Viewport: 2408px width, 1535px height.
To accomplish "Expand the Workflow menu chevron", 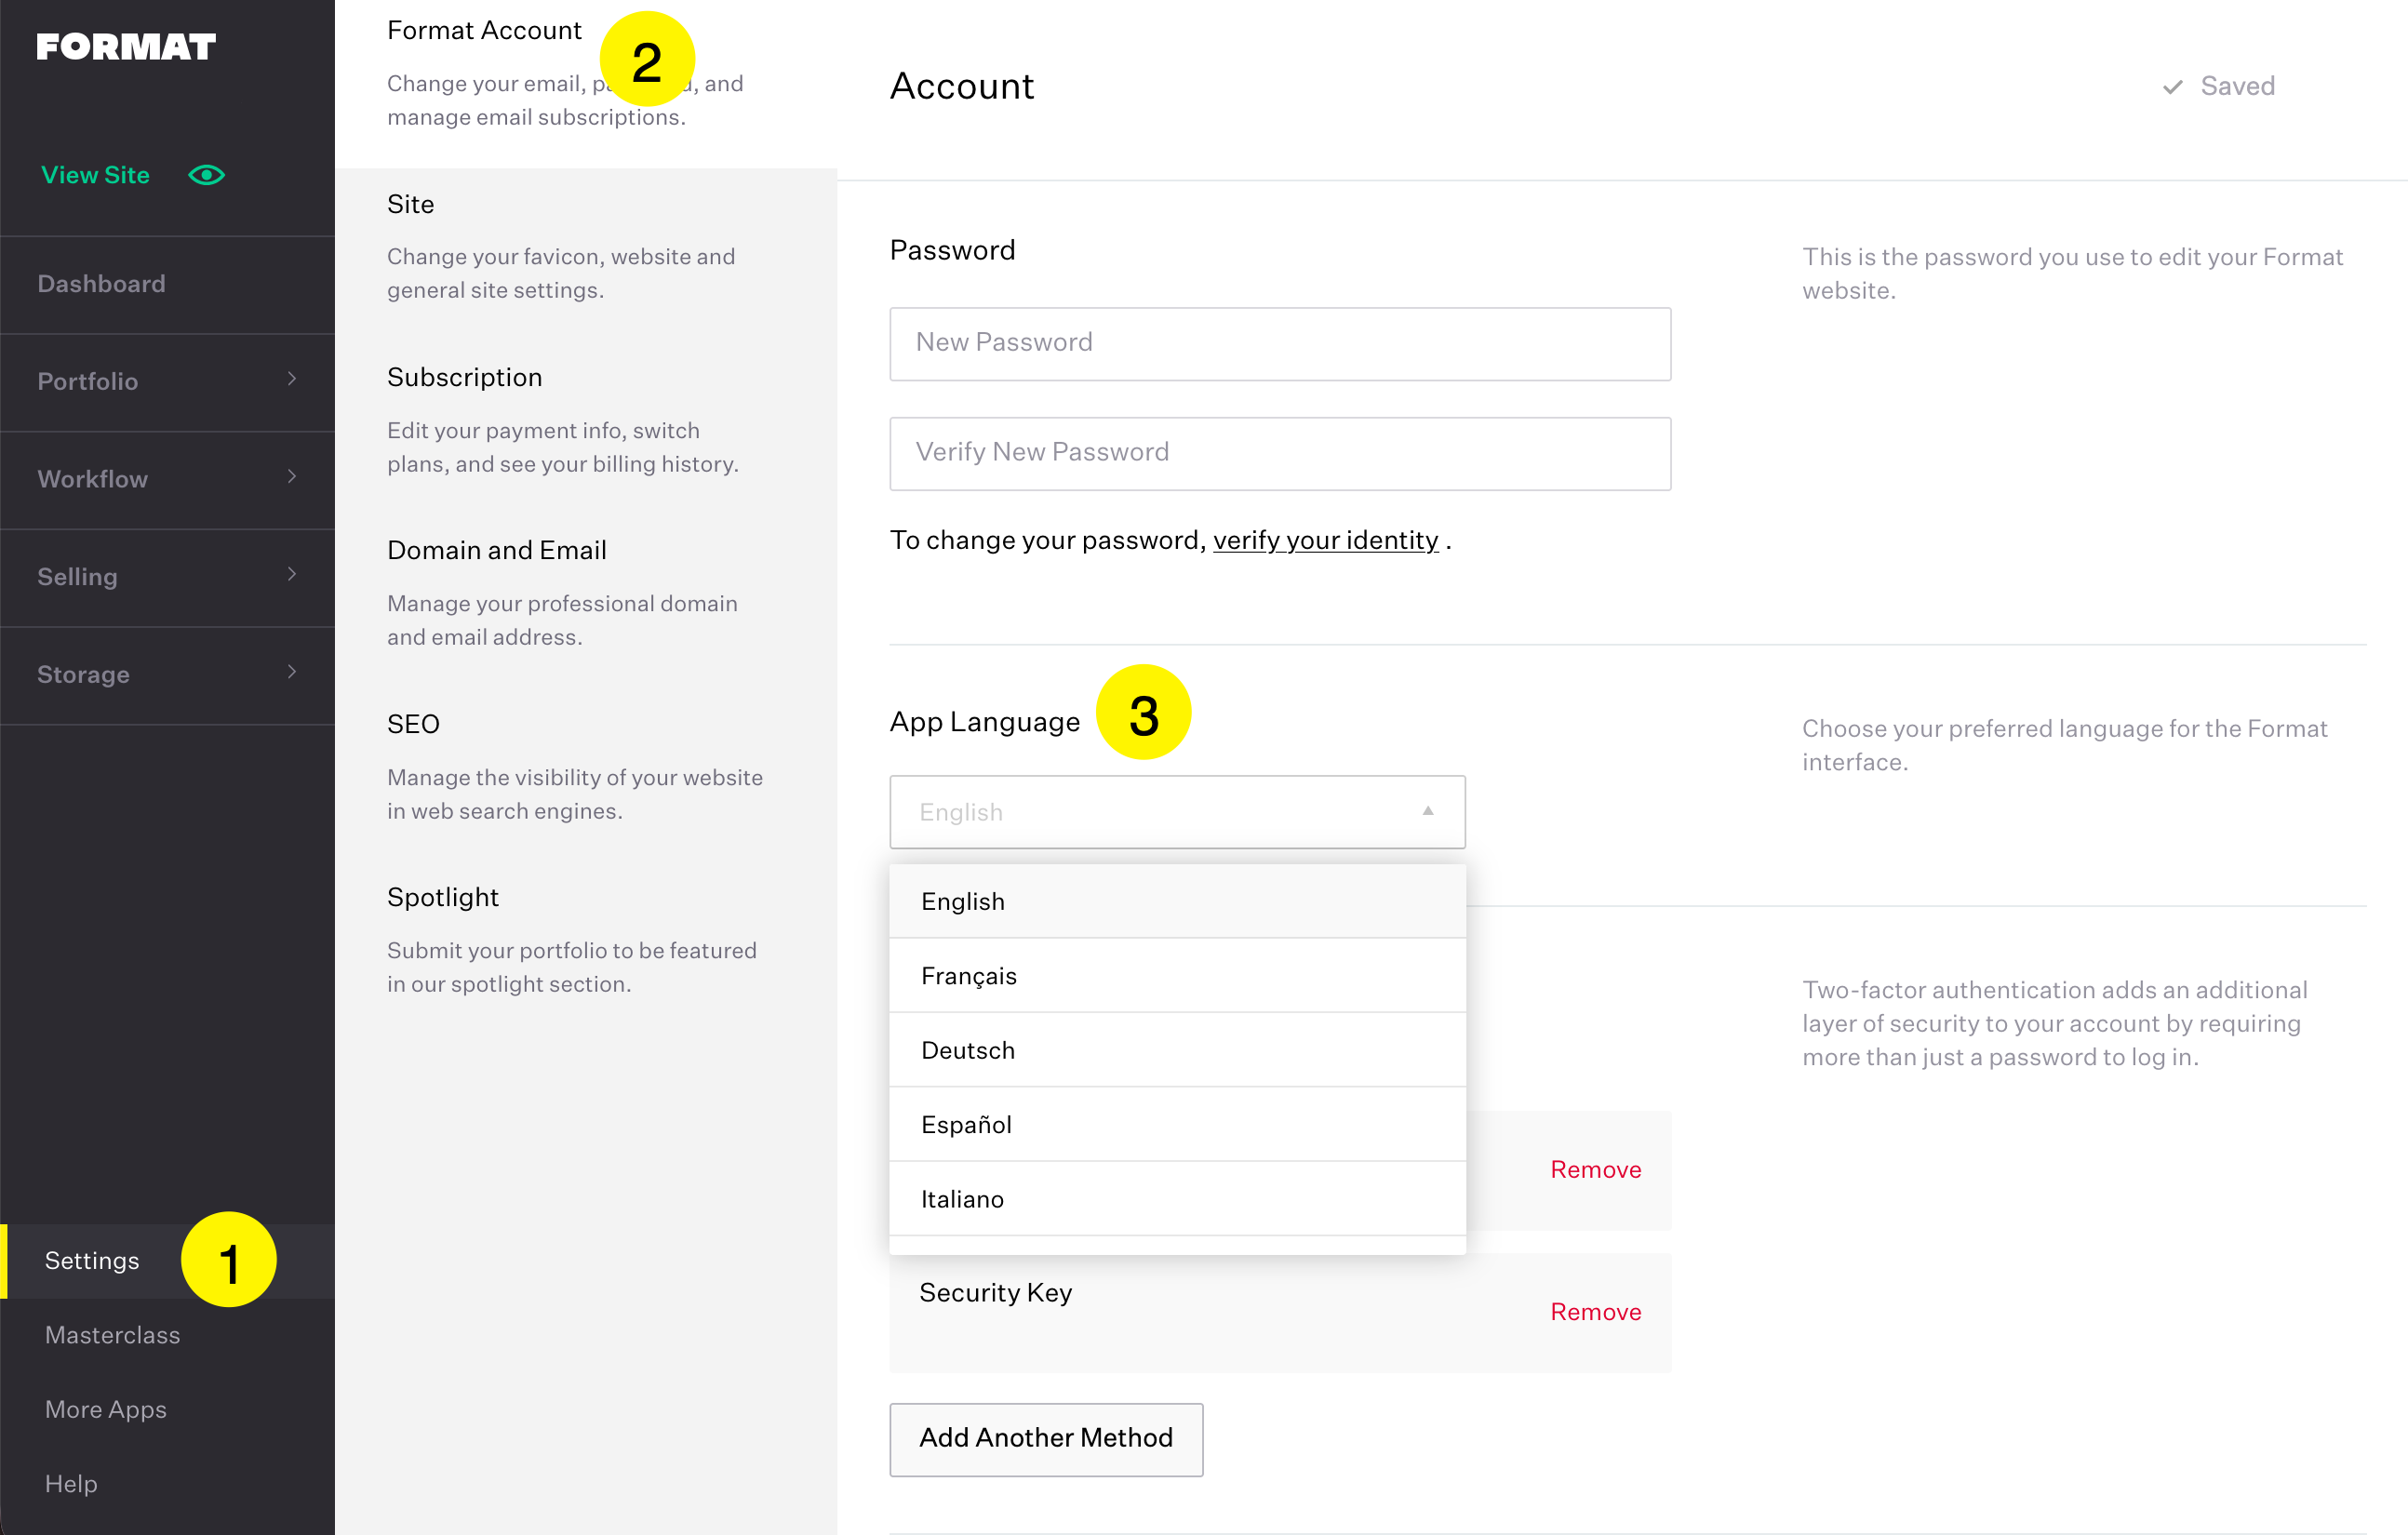I will tap(291, 477).
